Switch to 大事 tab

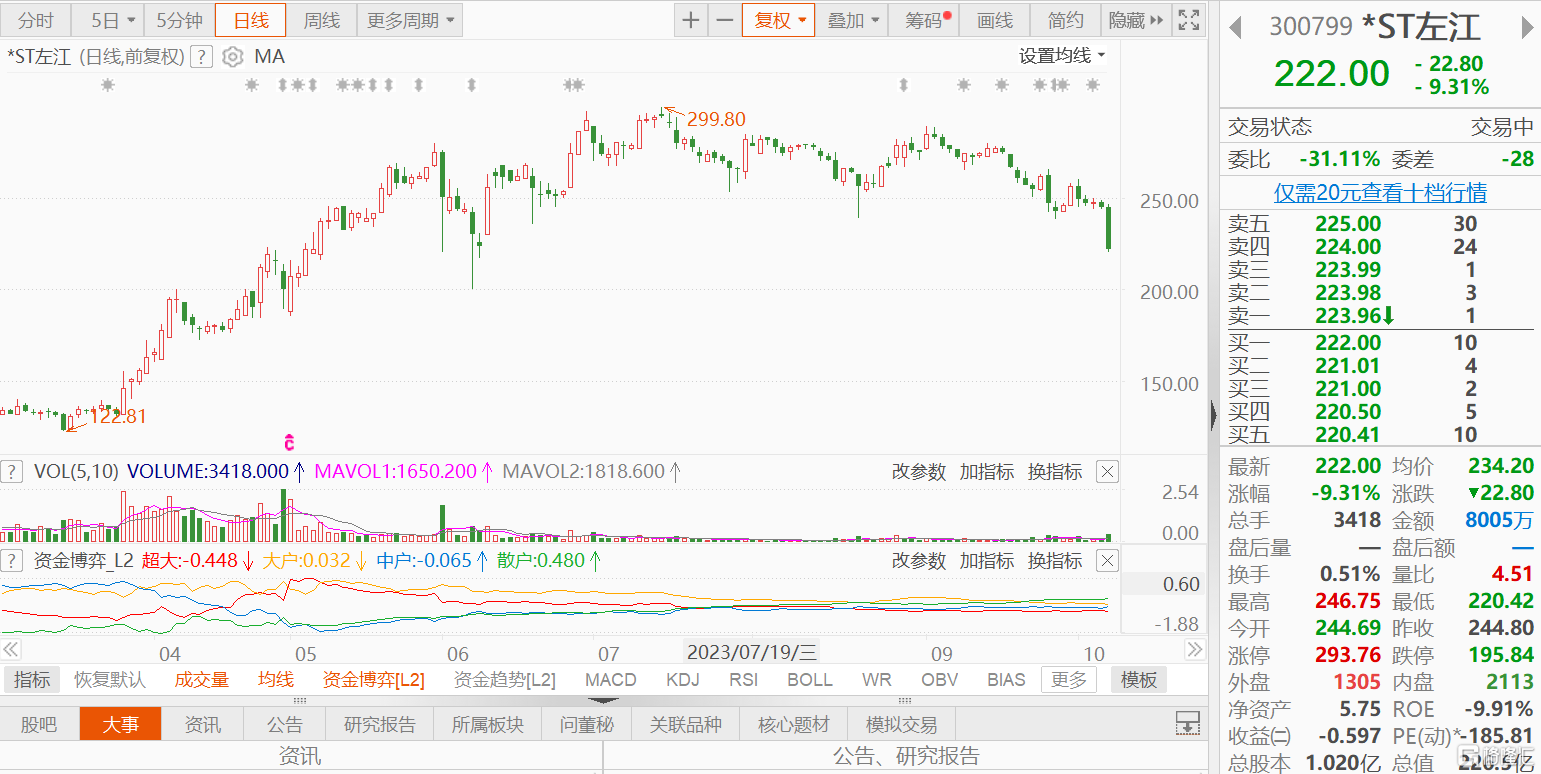tap(120, 724)
